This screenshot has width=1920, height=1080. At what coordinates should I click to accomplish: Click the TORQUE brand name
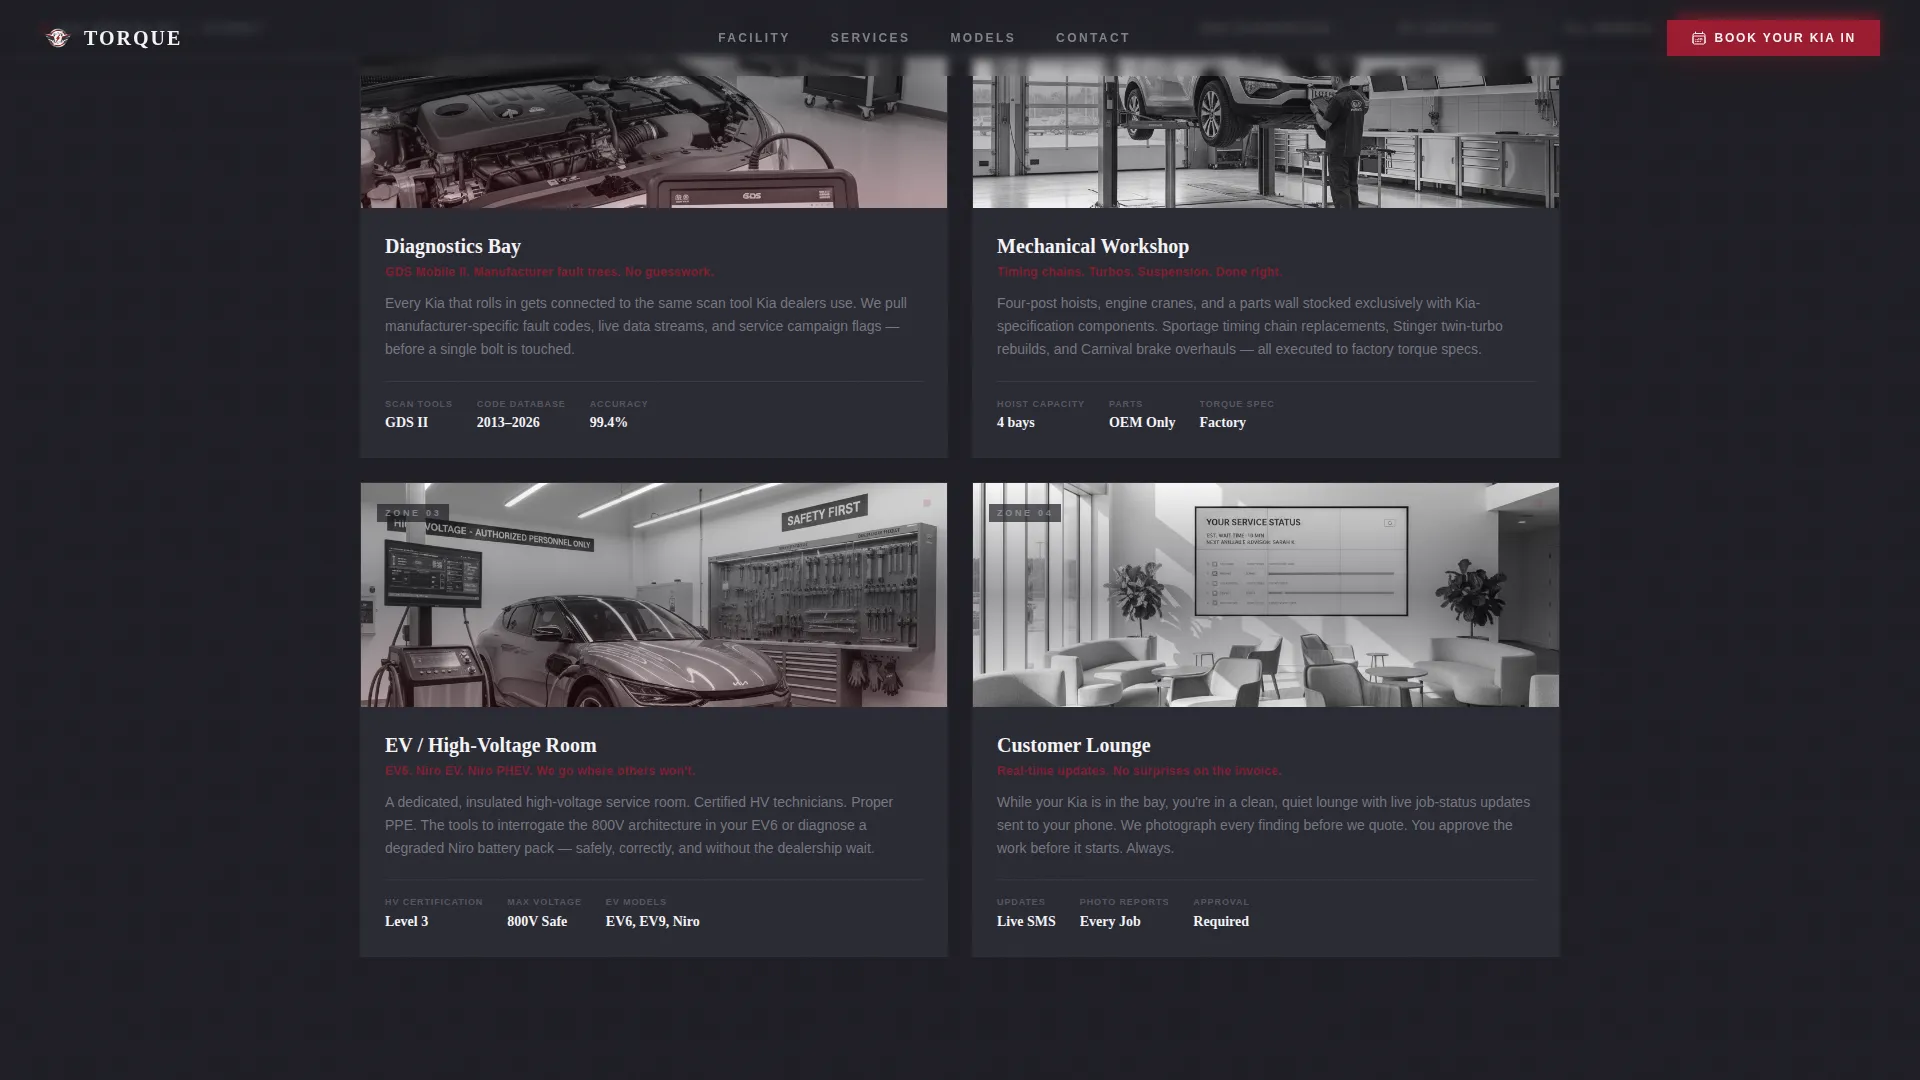pyautogui.click(x=132, y=38)
